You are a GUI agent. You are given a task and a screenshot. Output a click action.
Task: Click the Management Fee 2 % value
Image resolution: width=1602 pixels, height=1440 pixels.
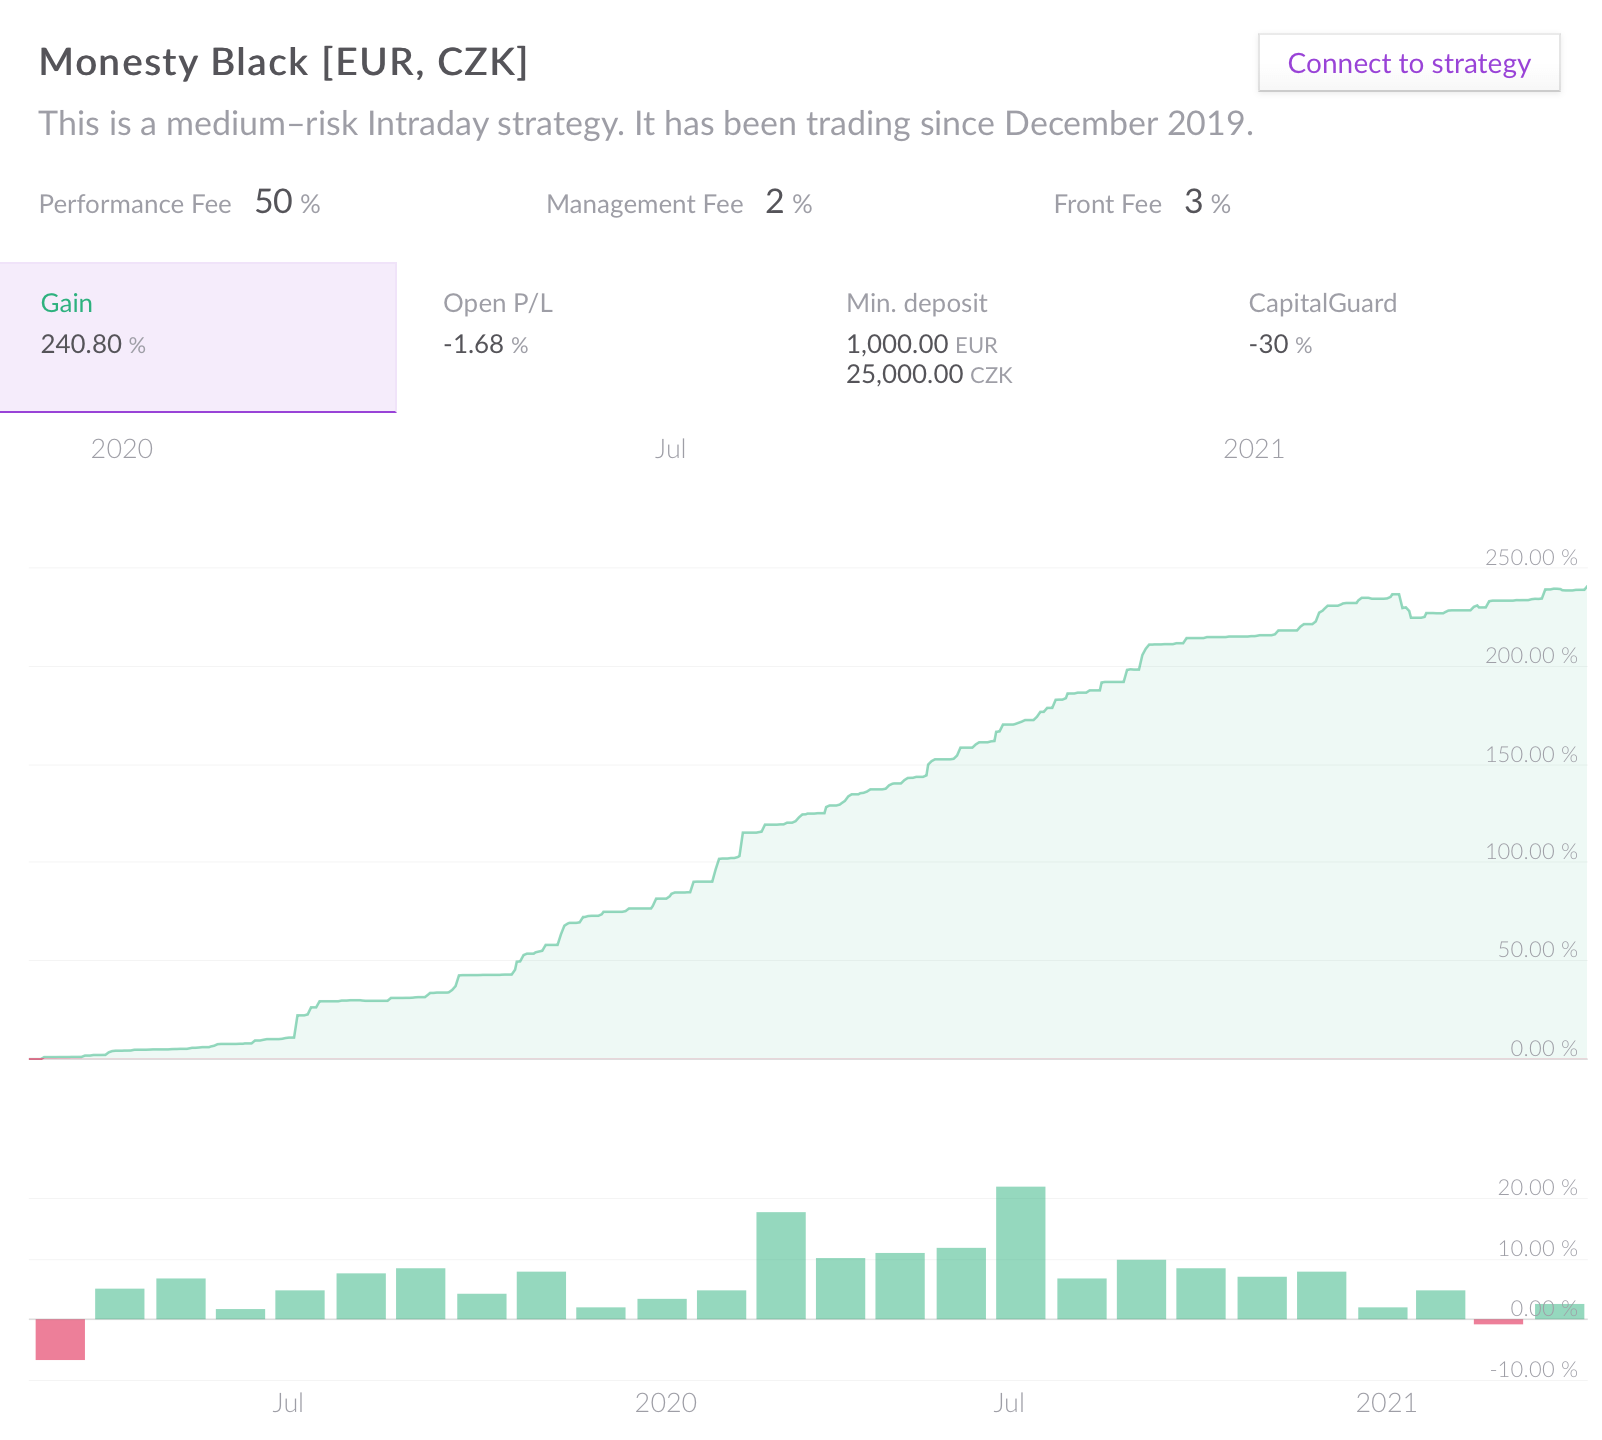(x=788, y=202)
